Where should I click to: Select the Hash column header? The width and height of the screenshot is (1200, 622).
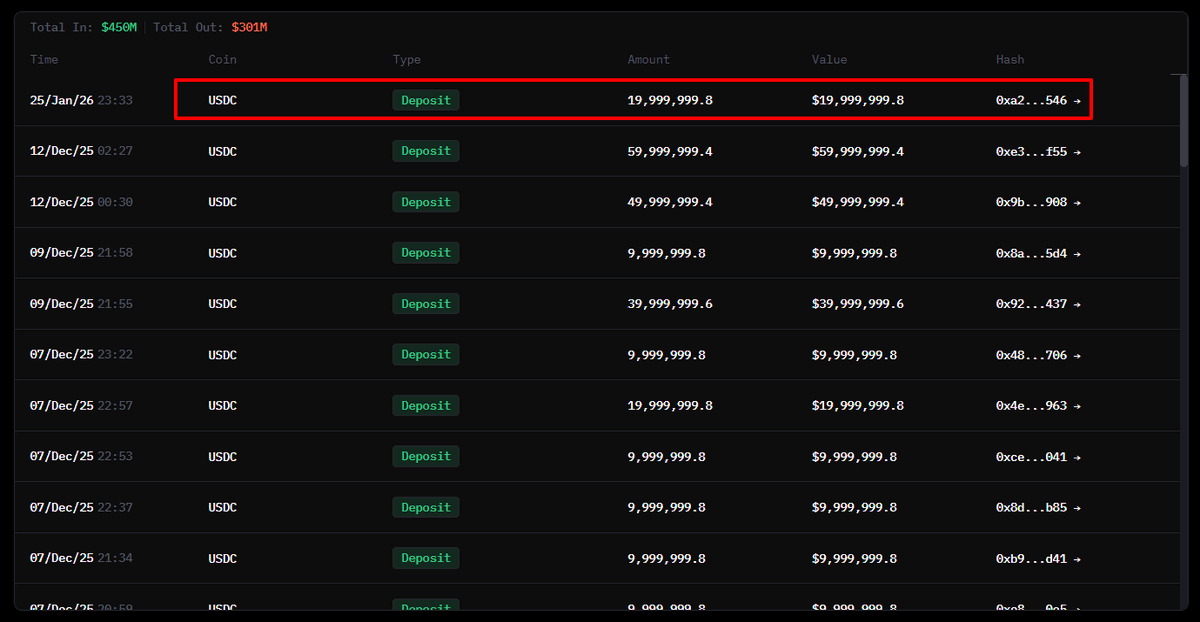(x=1010, y=60)
